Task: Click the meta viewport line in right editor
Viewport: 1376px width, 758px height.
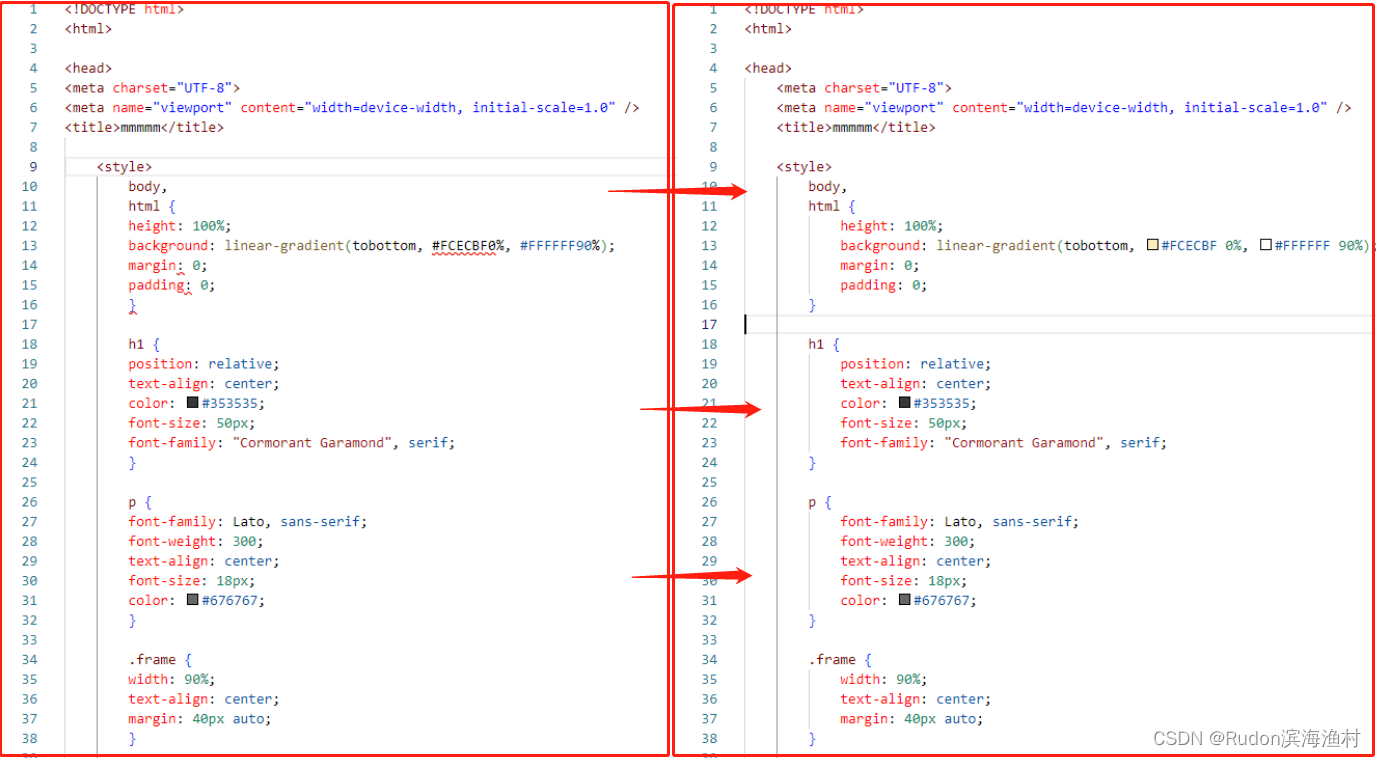Action: tap(1064, 107)
